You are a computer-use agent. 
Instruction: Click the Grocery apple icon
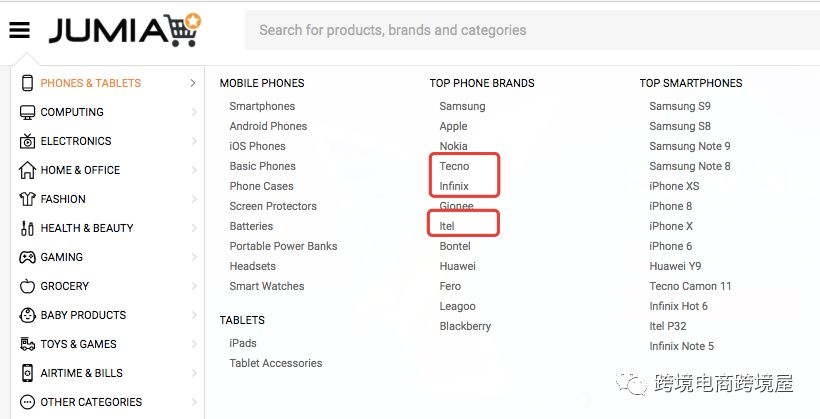[27, 286]
